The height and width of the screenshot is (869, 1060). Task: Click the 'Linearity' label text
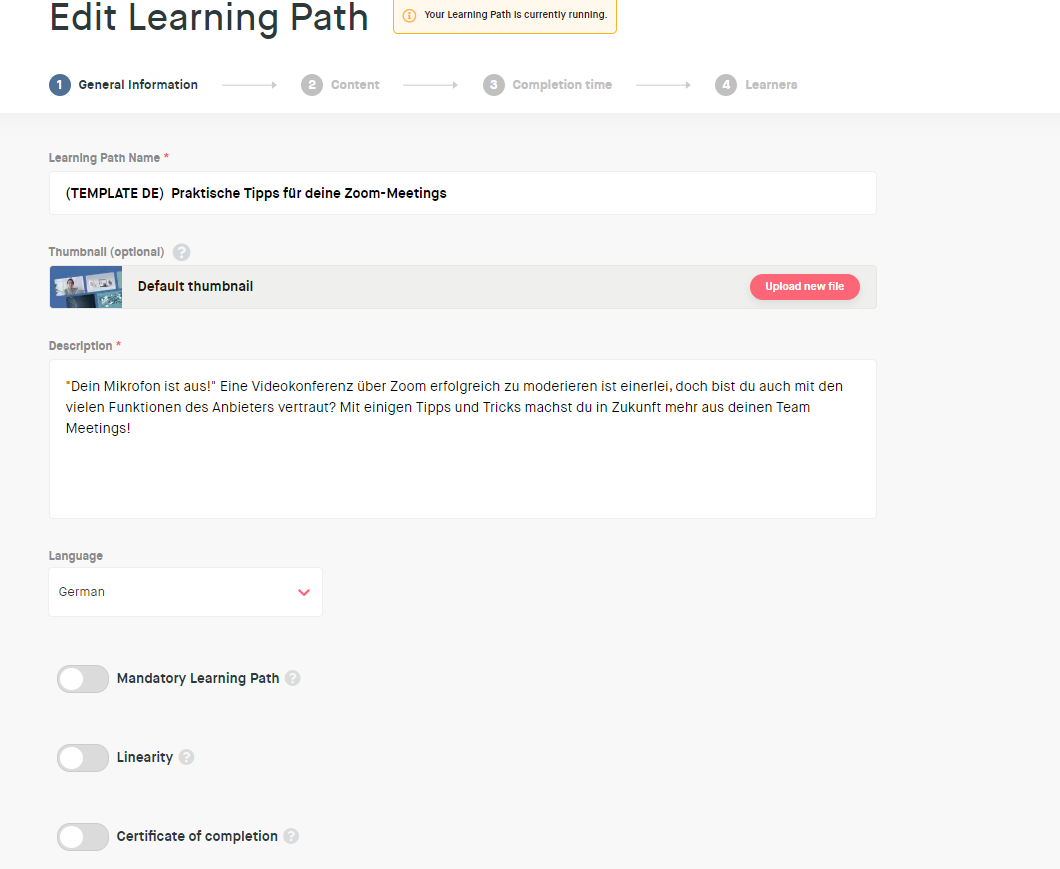click(145, 757)
